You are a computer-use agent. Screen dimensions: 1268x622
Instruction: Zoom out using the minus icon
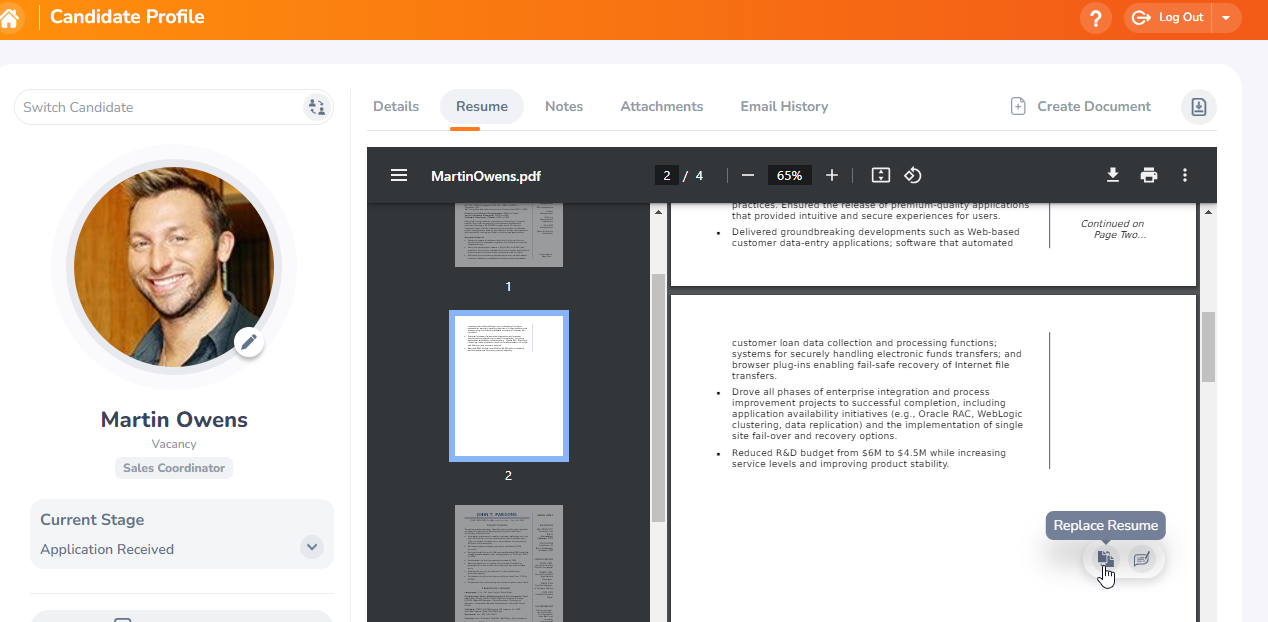click(747, 175)
